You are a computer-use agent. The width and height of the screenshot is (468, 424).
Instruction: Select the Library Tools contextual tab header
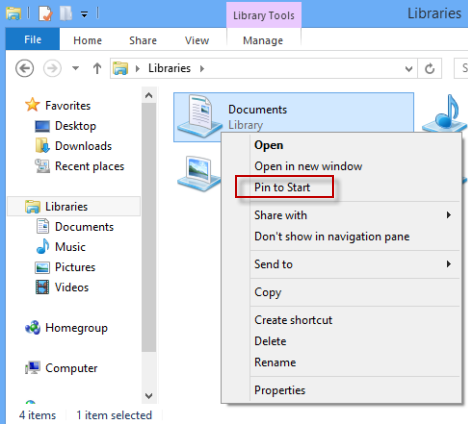264,15
